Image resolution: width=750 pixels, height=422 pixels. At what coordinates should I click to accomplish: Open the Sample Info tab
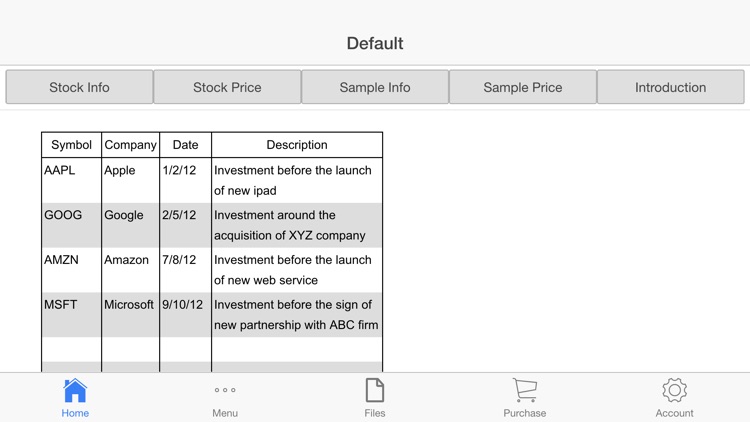(x=375, y=87)
